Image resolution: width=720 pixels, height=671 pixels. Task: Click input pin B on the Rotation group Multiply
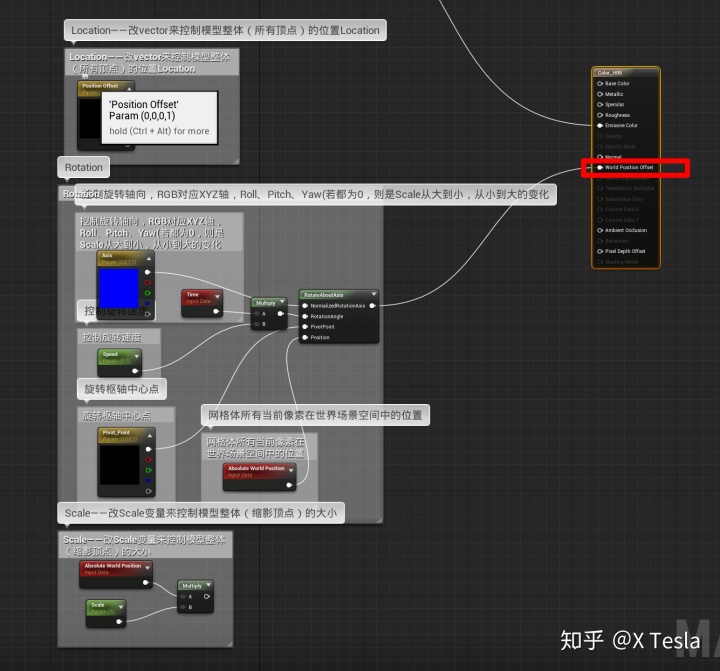pyautogui.click(x=257, y=324)
